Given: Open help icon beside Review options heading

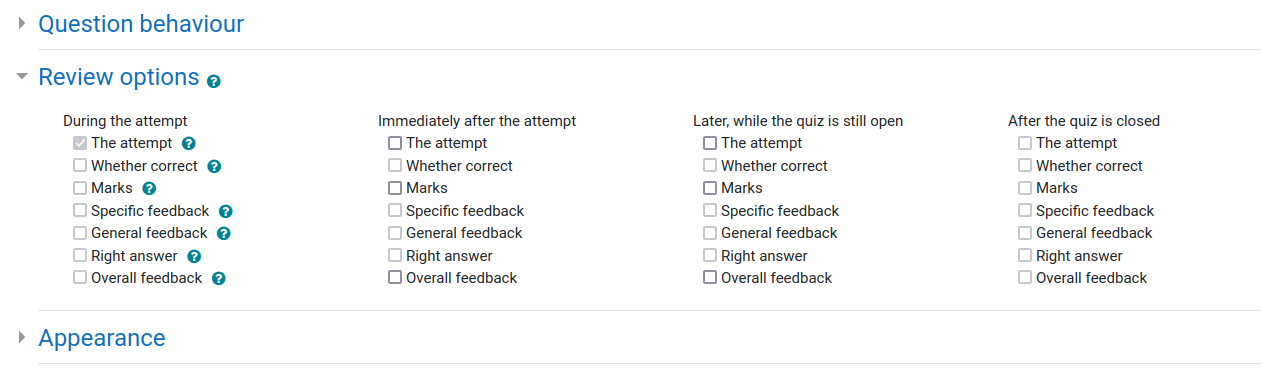Looking at the screenshot, I should click(214, 81).
